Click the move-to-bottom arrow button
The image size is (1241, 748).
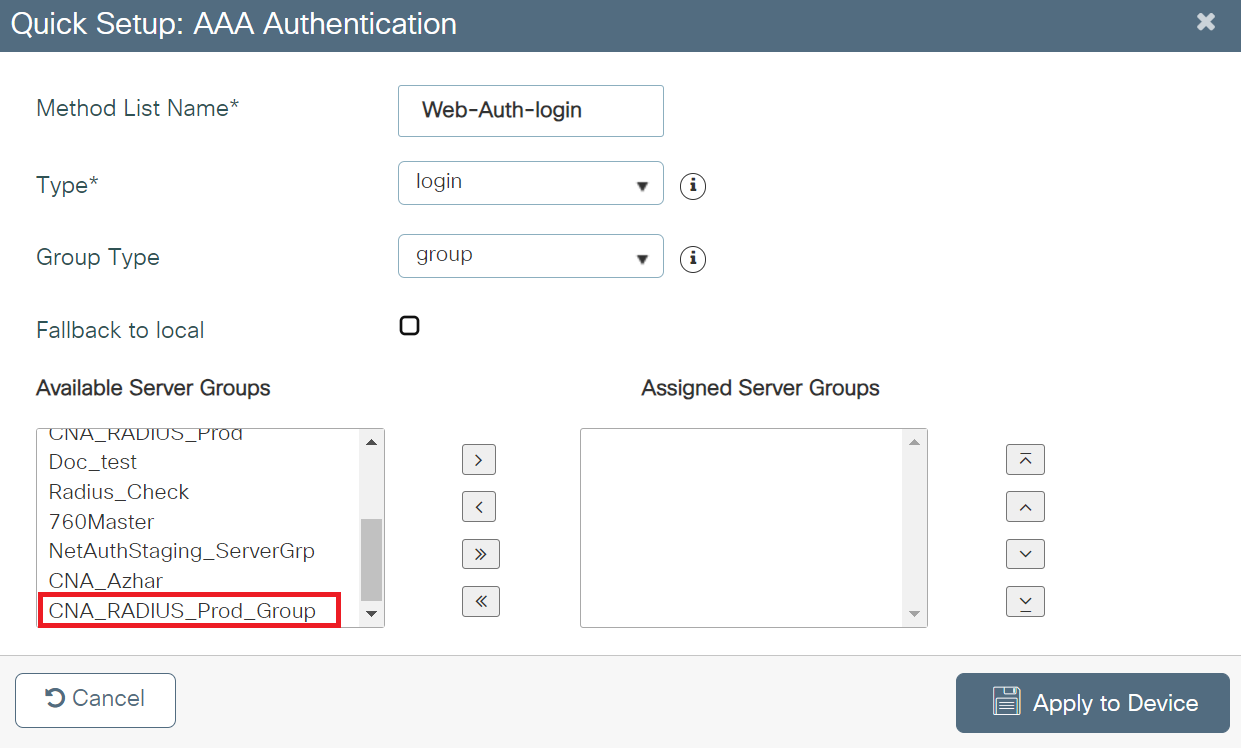(1024, 601)
